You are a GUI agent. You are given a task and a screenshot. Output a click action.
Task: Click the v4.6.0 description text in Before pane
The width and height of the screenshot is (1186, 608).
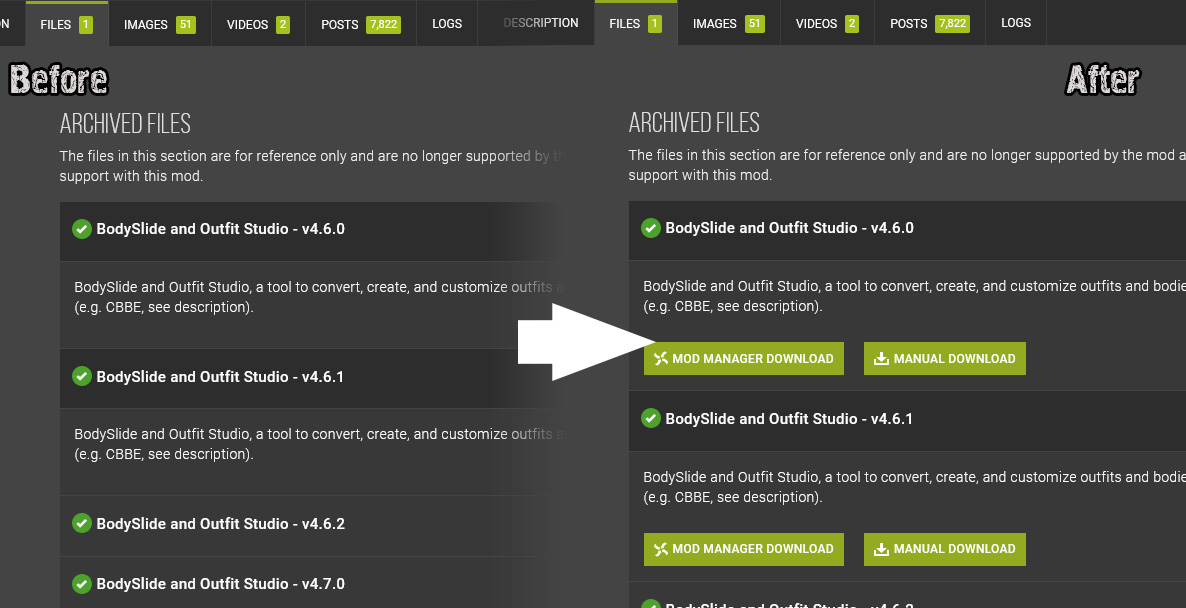point(318,297)
